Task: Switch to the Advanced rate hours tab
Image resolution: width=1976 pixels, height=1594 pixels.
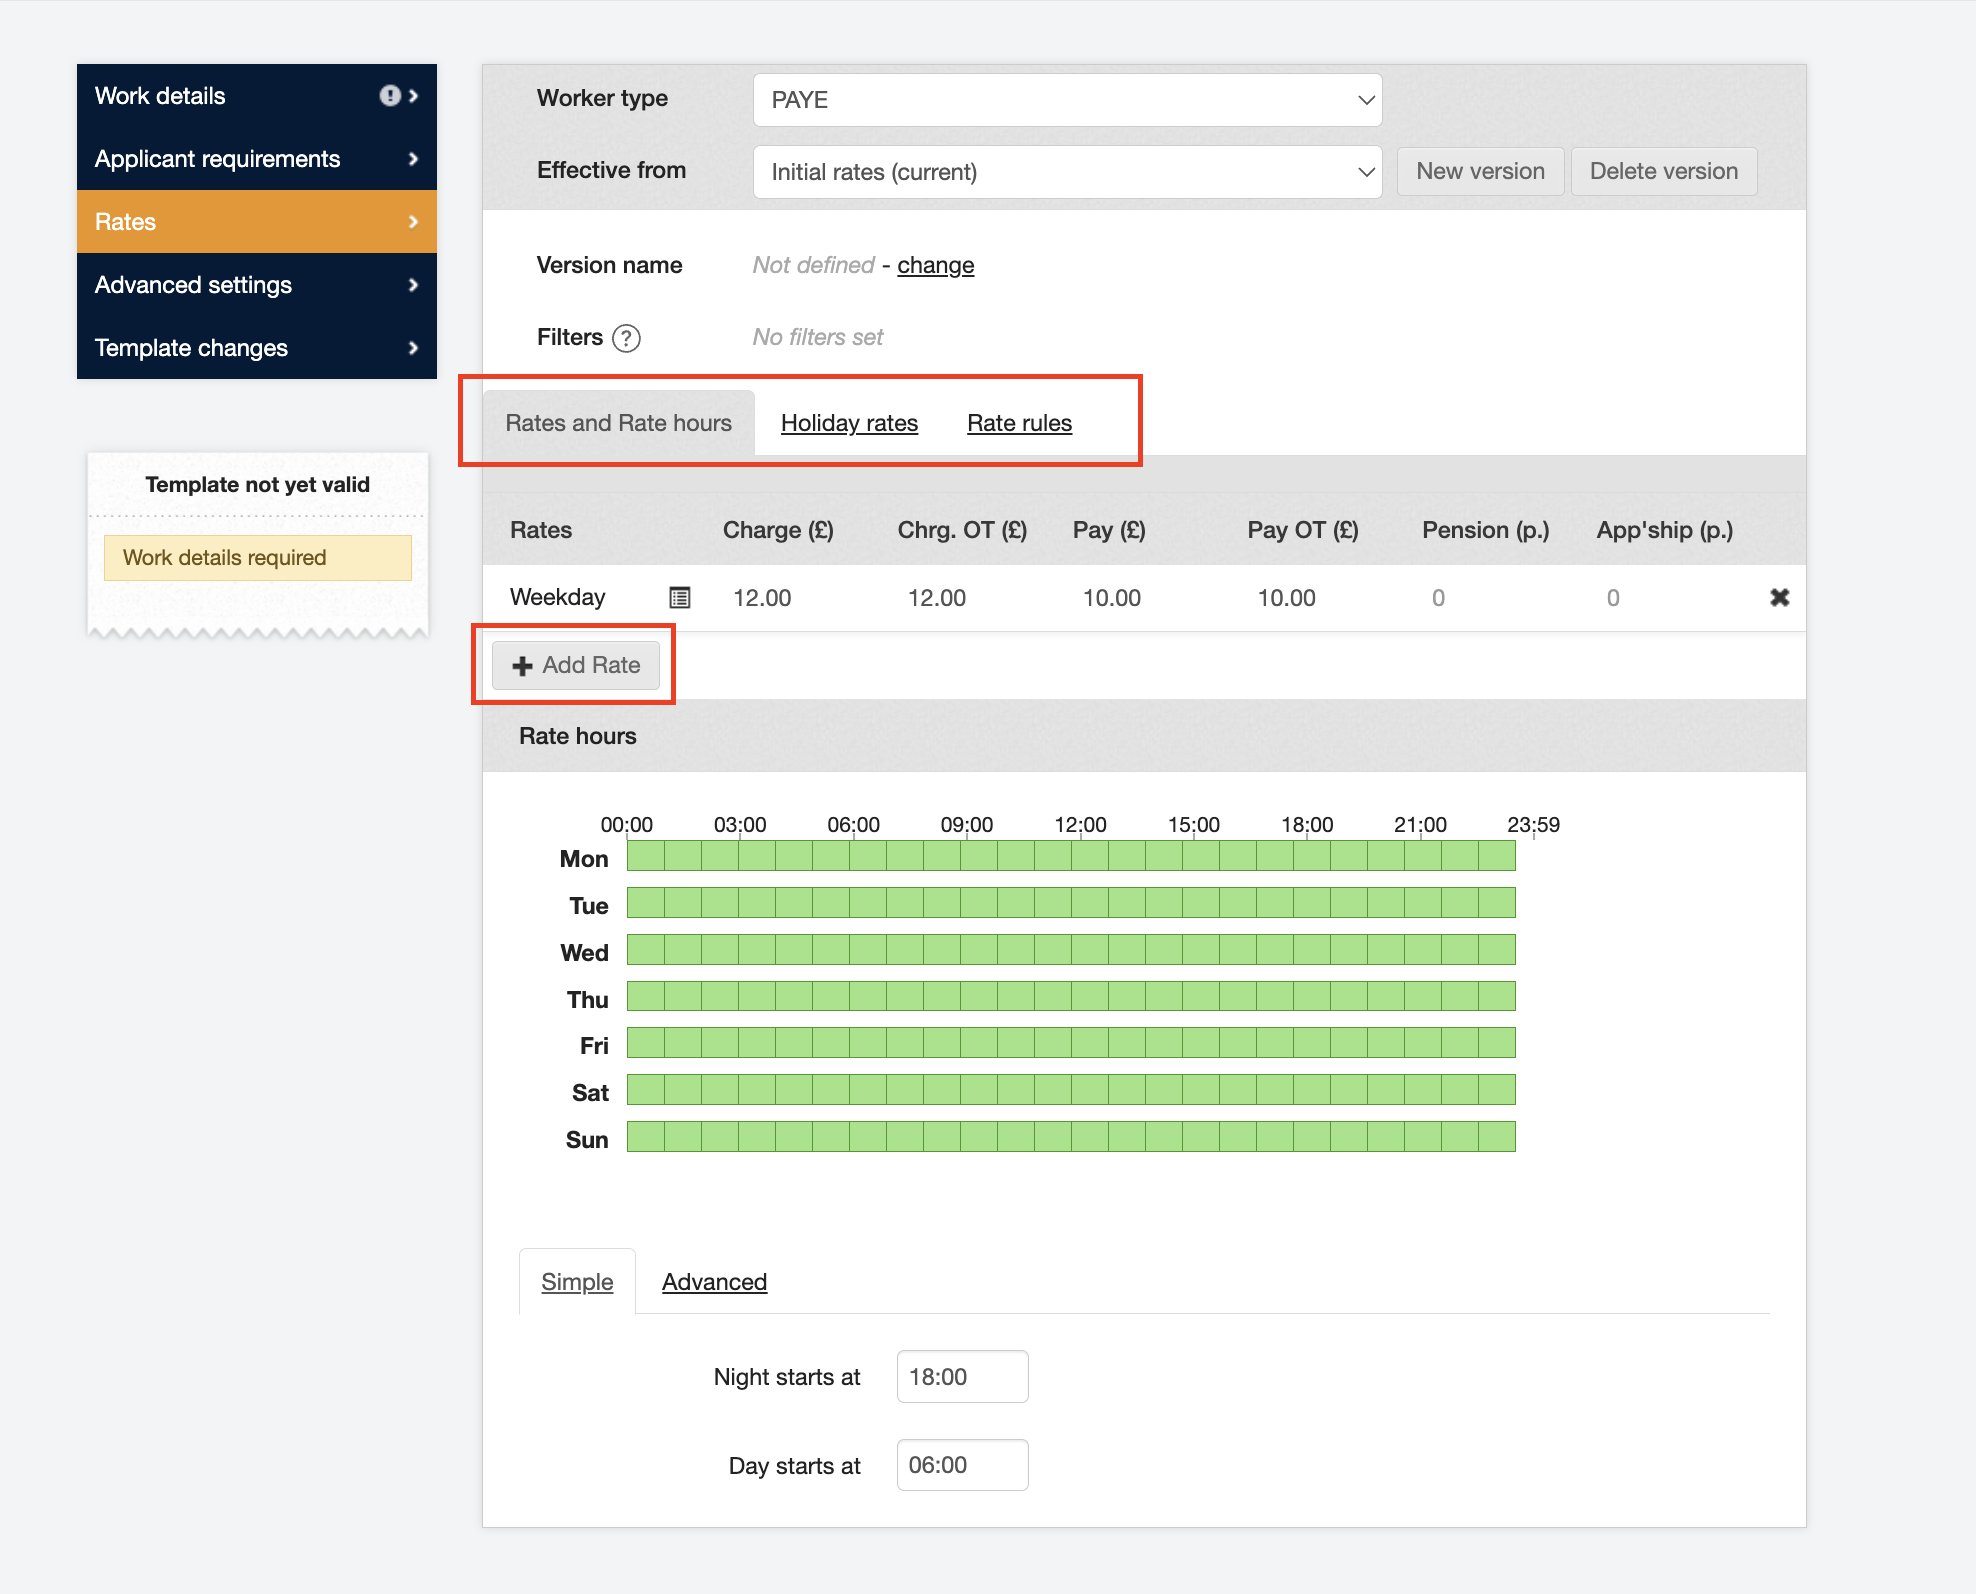Action: (714, 1282)
